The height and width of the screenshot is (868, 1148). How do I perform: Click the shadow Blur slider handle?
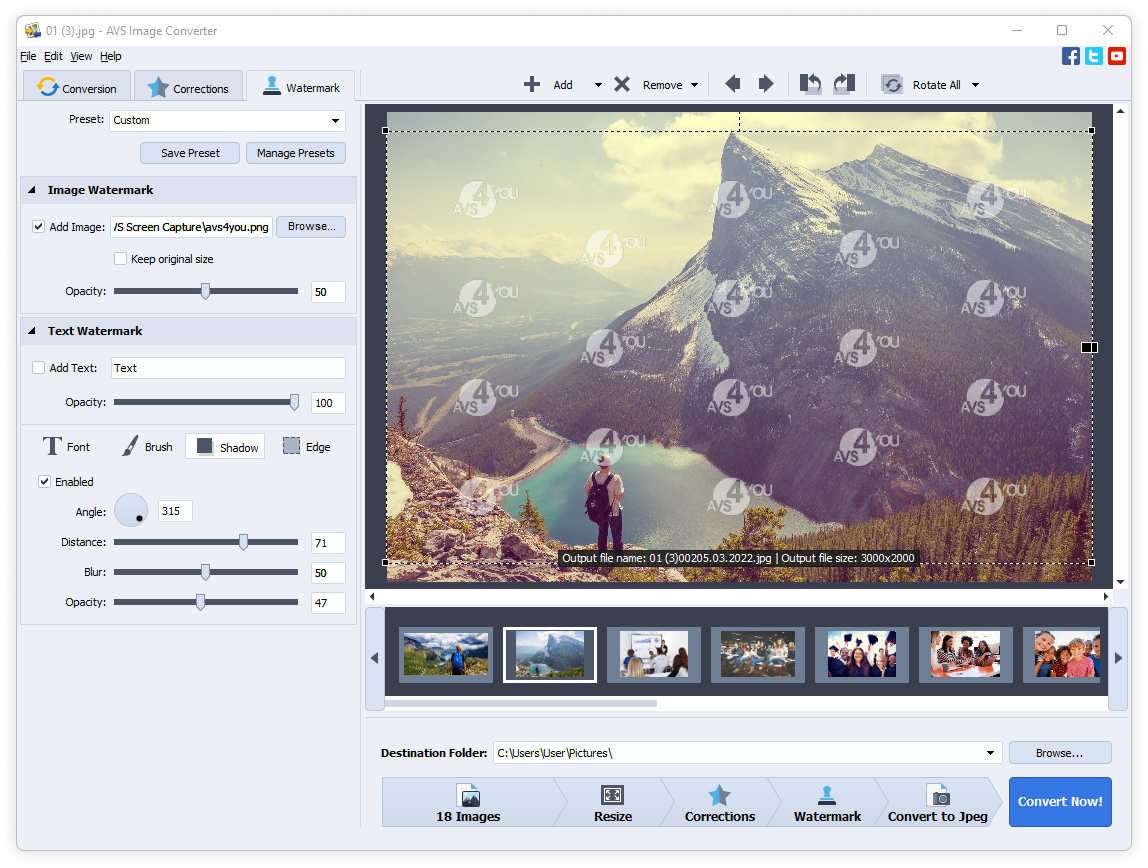coord(206,572)
